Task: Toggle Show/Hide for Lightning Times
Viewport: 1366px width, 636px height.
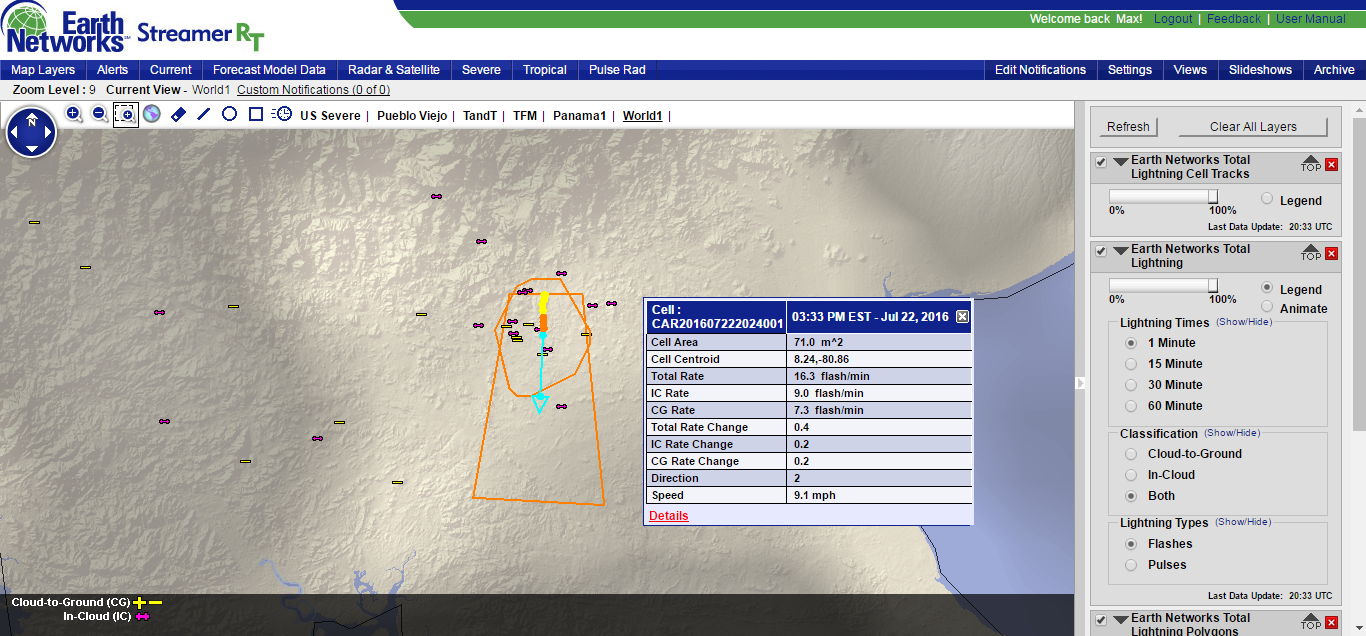Action: coord(1243,323)
